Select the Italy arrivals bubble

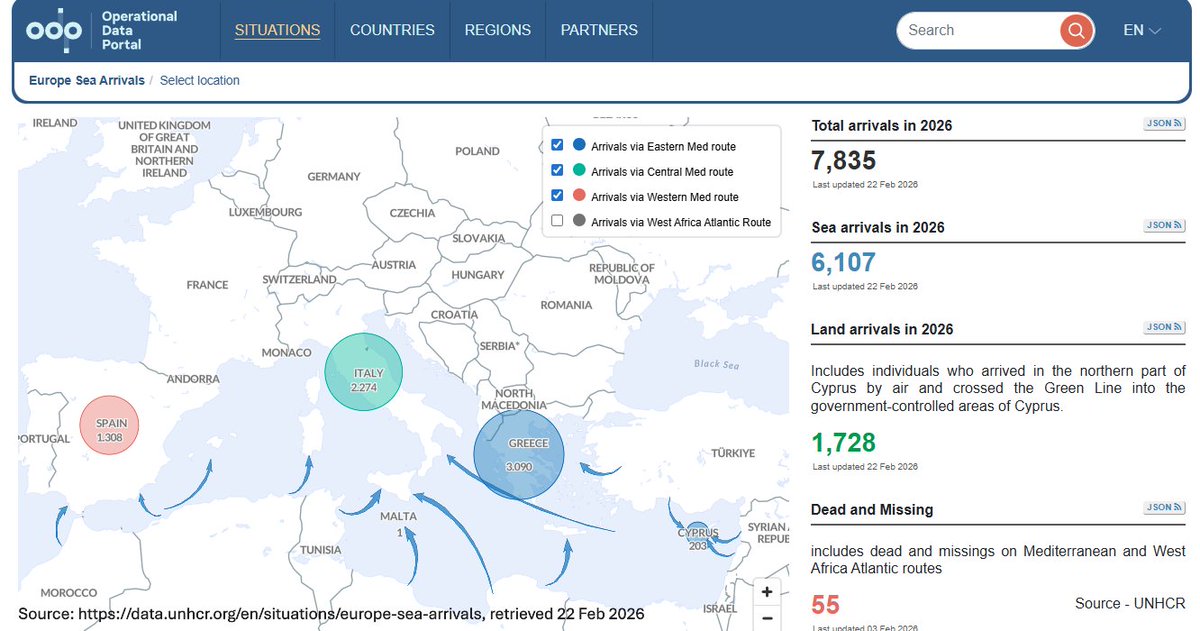[x=363, y=372]
